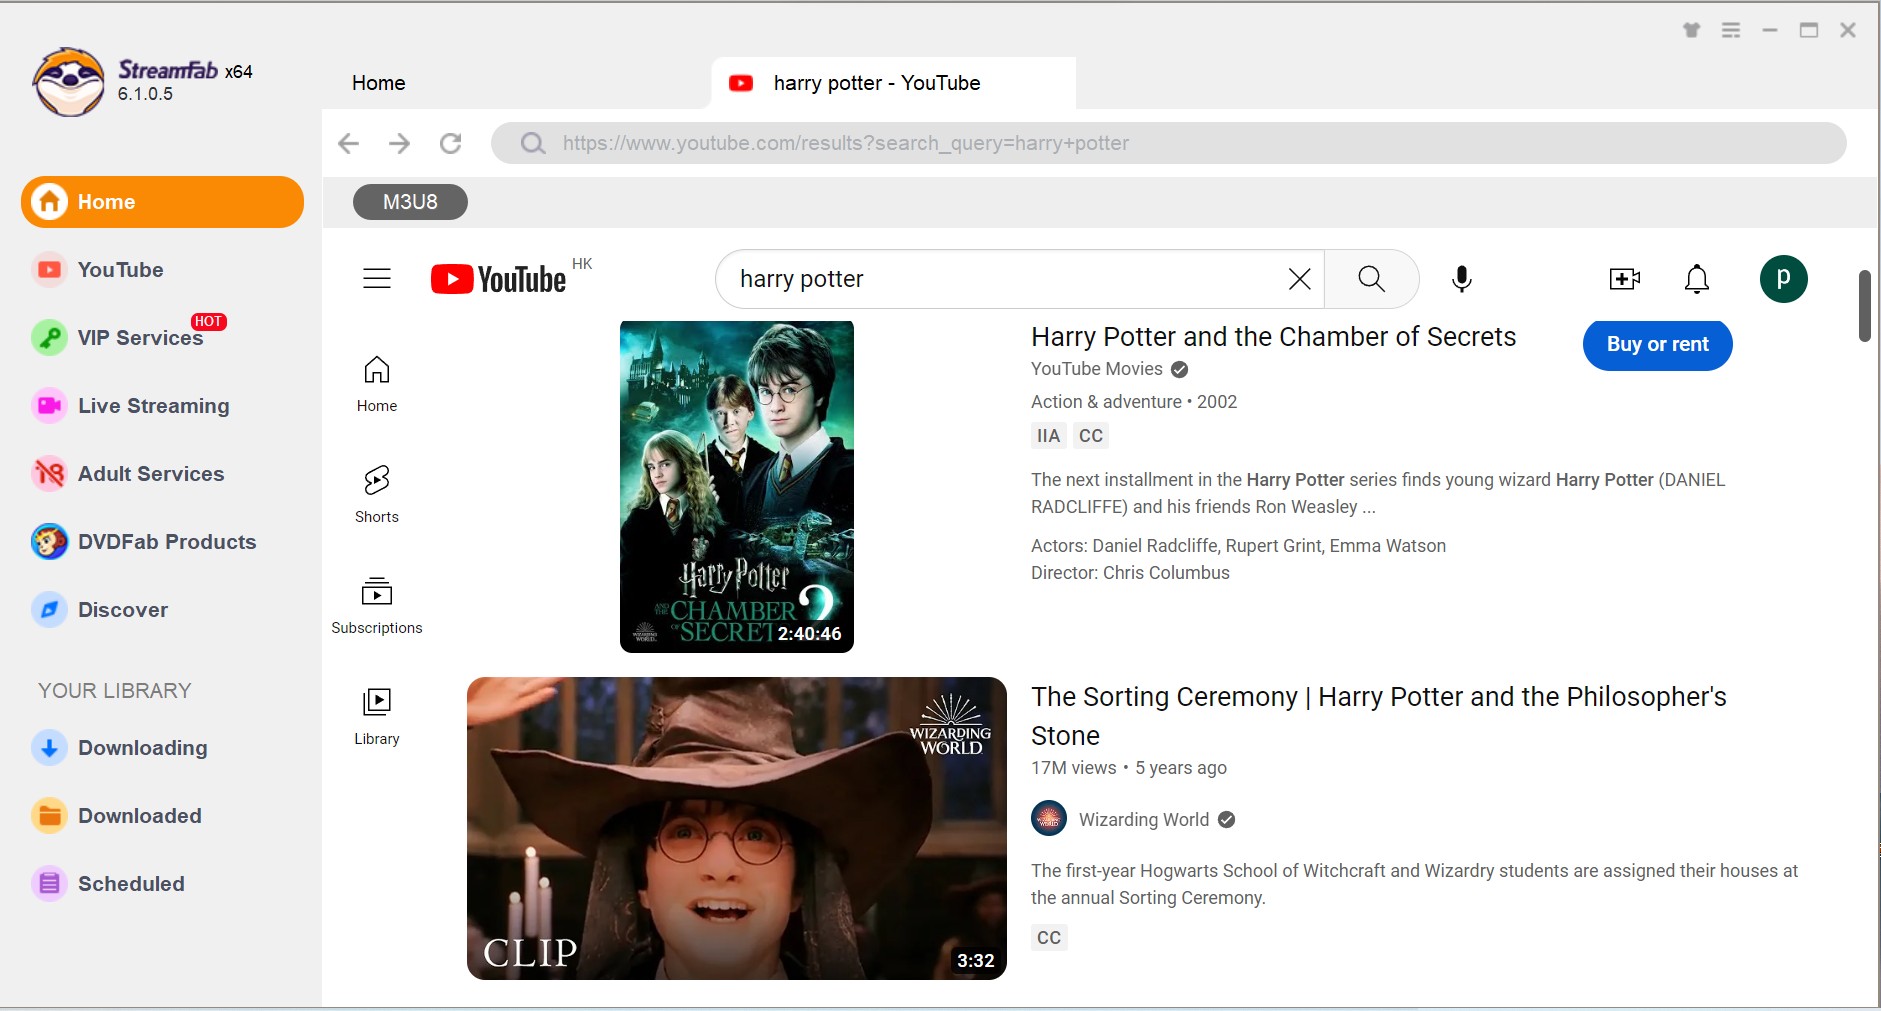Viewport: 1881px width, 1011px height.
Task: Open the YouTube Movies channel link
Action: [1097, 369]
